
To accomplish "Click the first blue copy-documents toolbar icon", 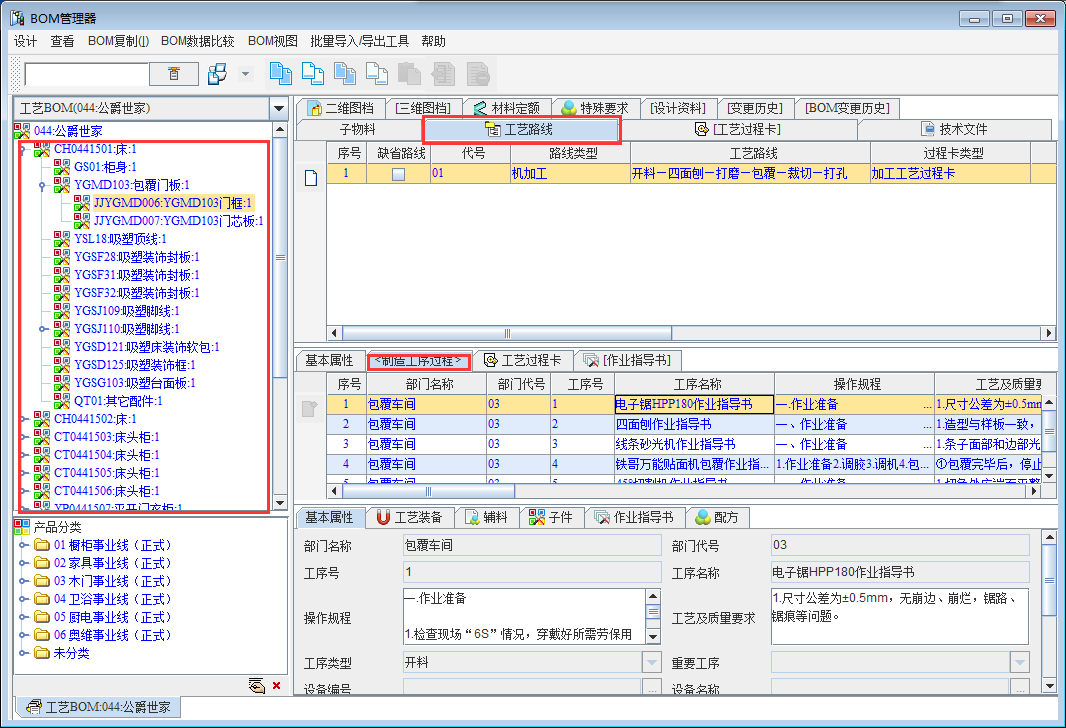I will click(x=281, y=74).
